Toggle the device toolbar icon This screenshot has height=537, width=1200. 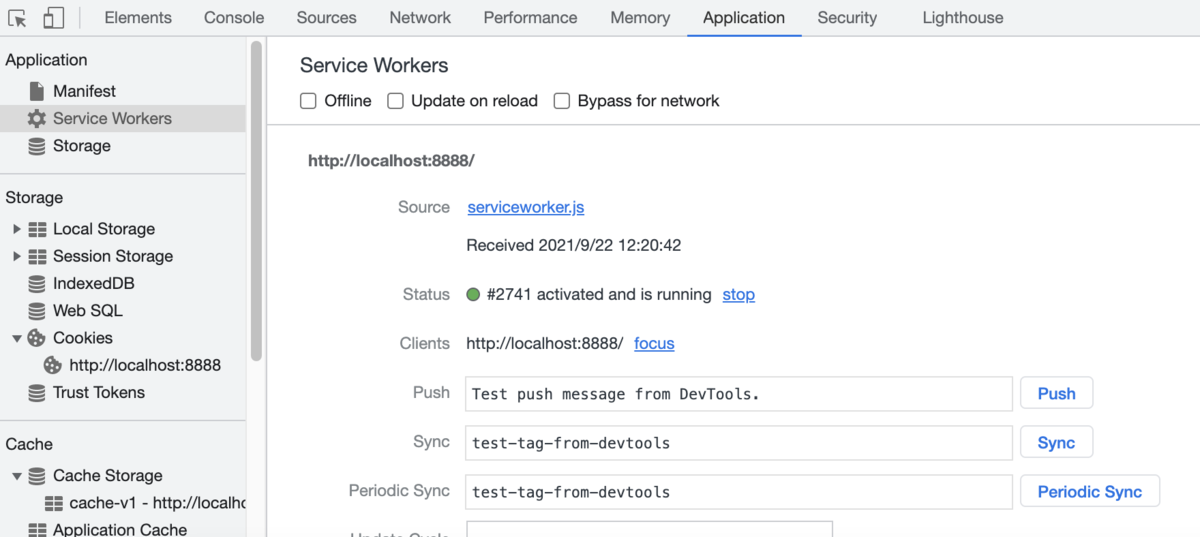pyautogui.click(x=54, y=17)
